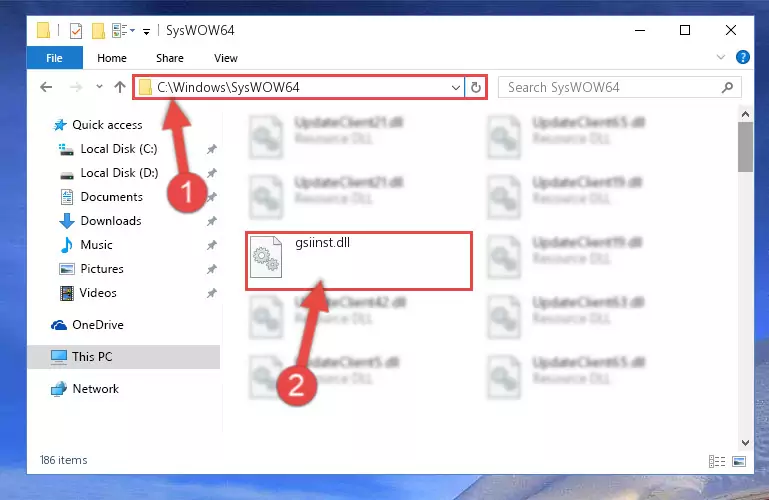Open the File ribbon tab
Viewport: 769px width, 500px height.
pos(54,58)
